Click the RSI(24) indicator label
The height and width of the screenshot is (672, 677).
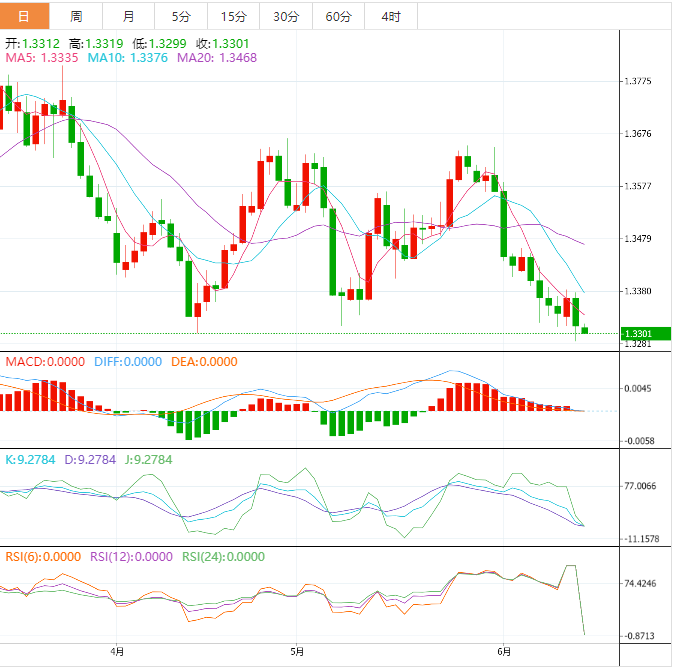[223, 557]
